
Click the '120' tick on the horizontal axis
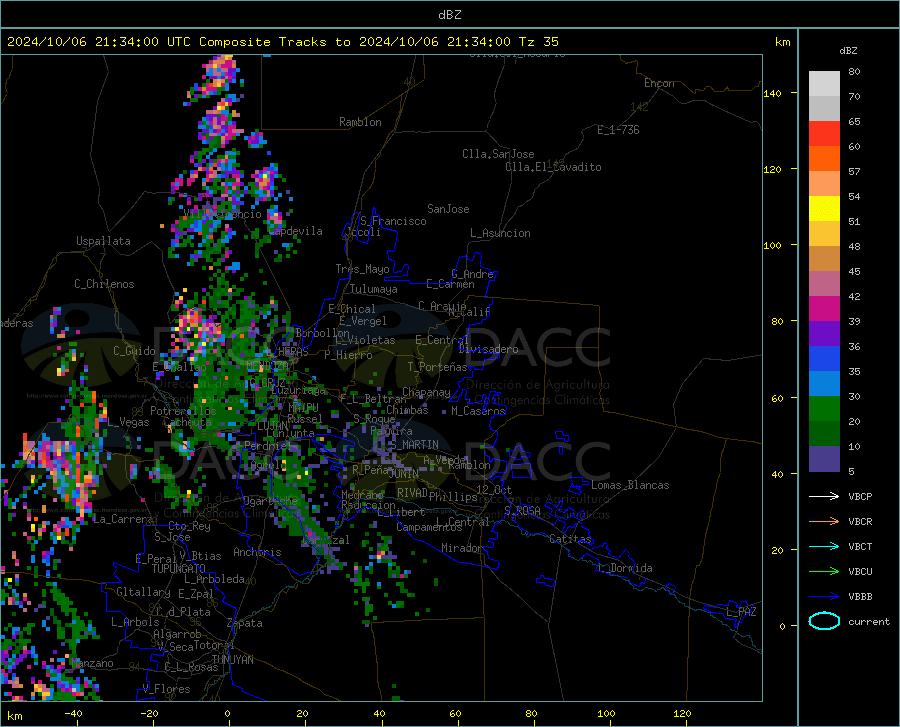click(682, 713)
